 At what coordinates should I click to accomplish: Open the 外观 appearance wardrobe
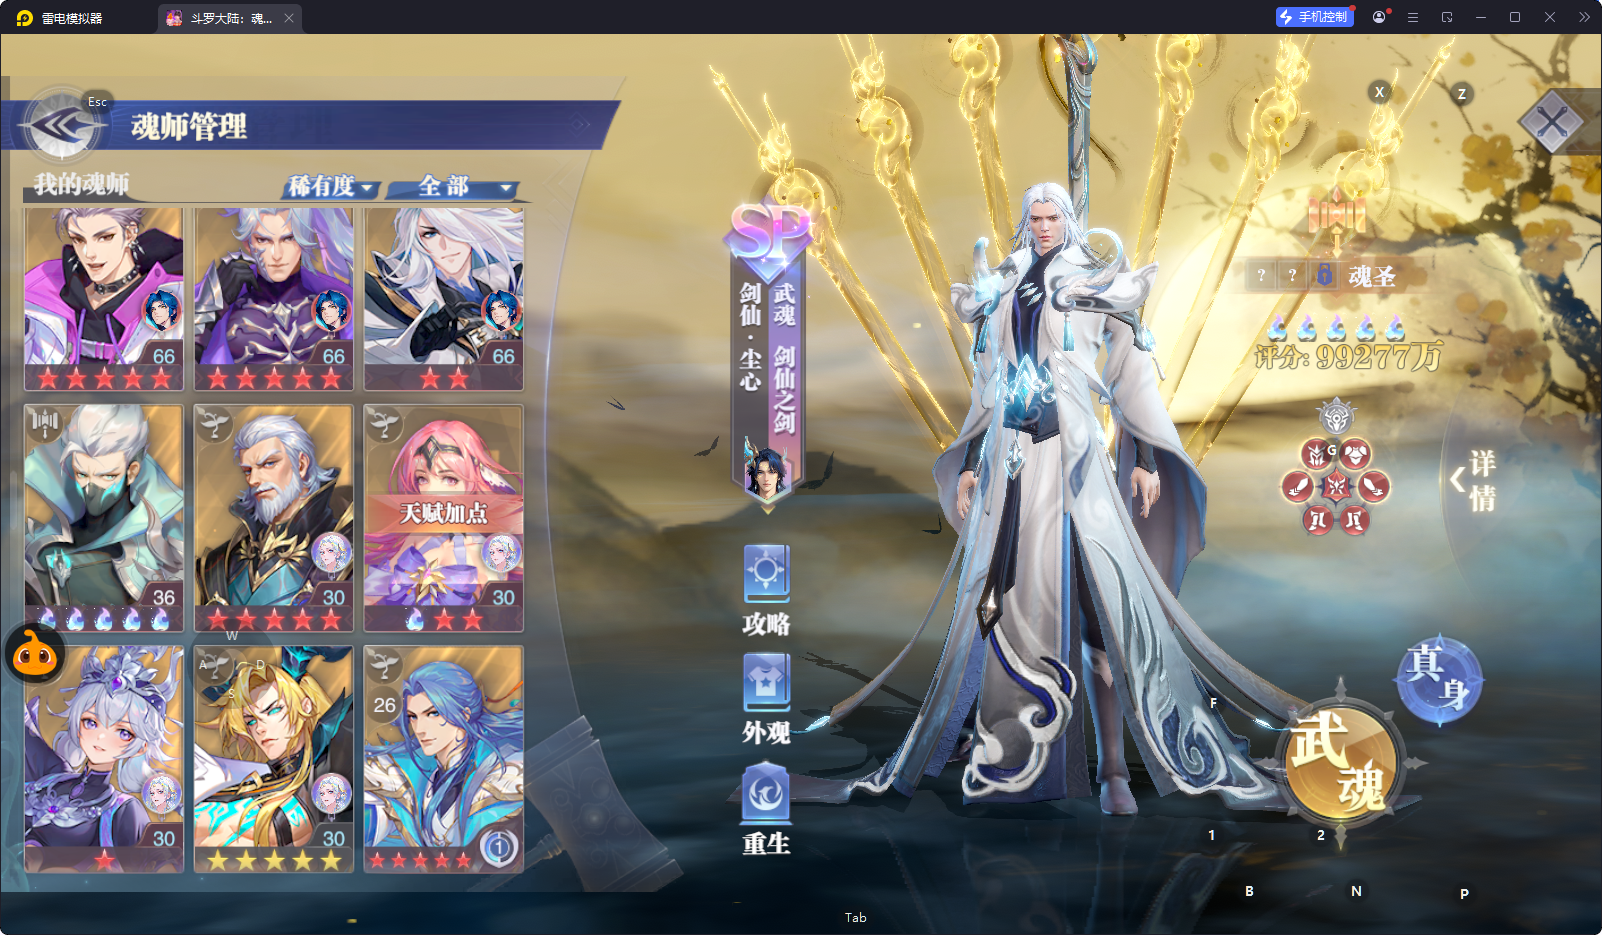click(767, 700)
